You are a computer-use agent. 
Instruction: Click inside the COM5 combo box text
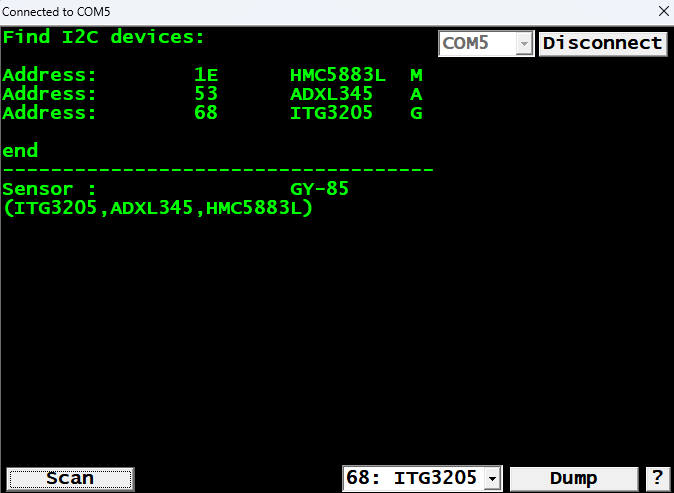point(477,43)
